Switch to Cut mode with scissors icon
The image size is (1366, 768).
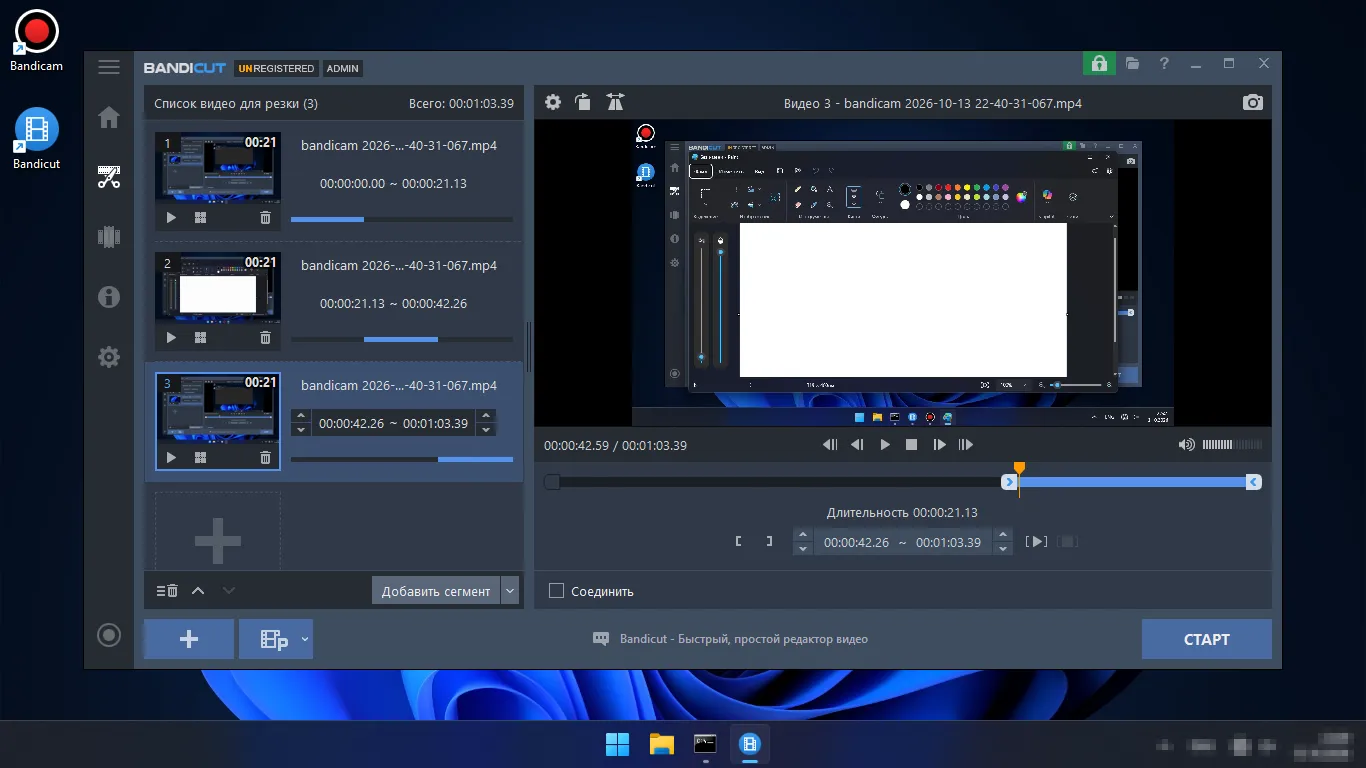(109, 178)
